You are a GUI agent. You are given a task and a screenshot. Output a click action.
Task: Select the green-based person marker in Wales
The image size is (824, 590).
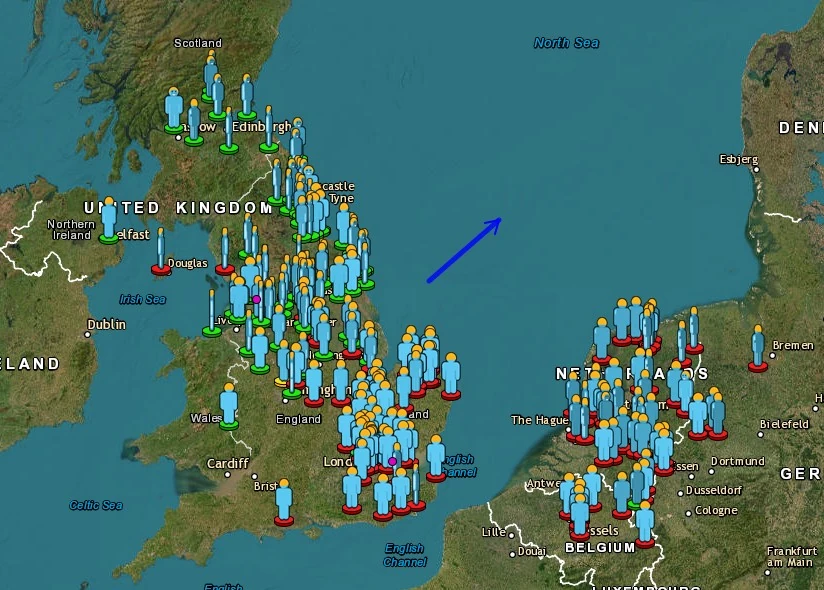229,407
